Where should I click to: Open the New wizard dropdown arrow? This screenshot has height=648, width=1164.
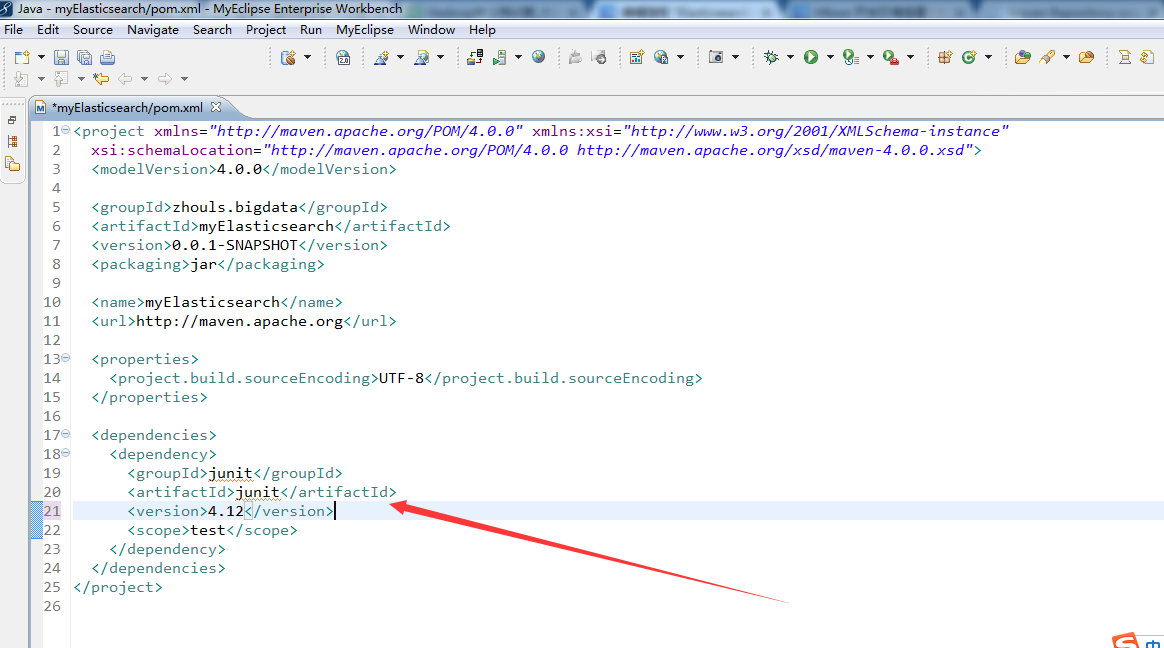click(x=41, y=57)
